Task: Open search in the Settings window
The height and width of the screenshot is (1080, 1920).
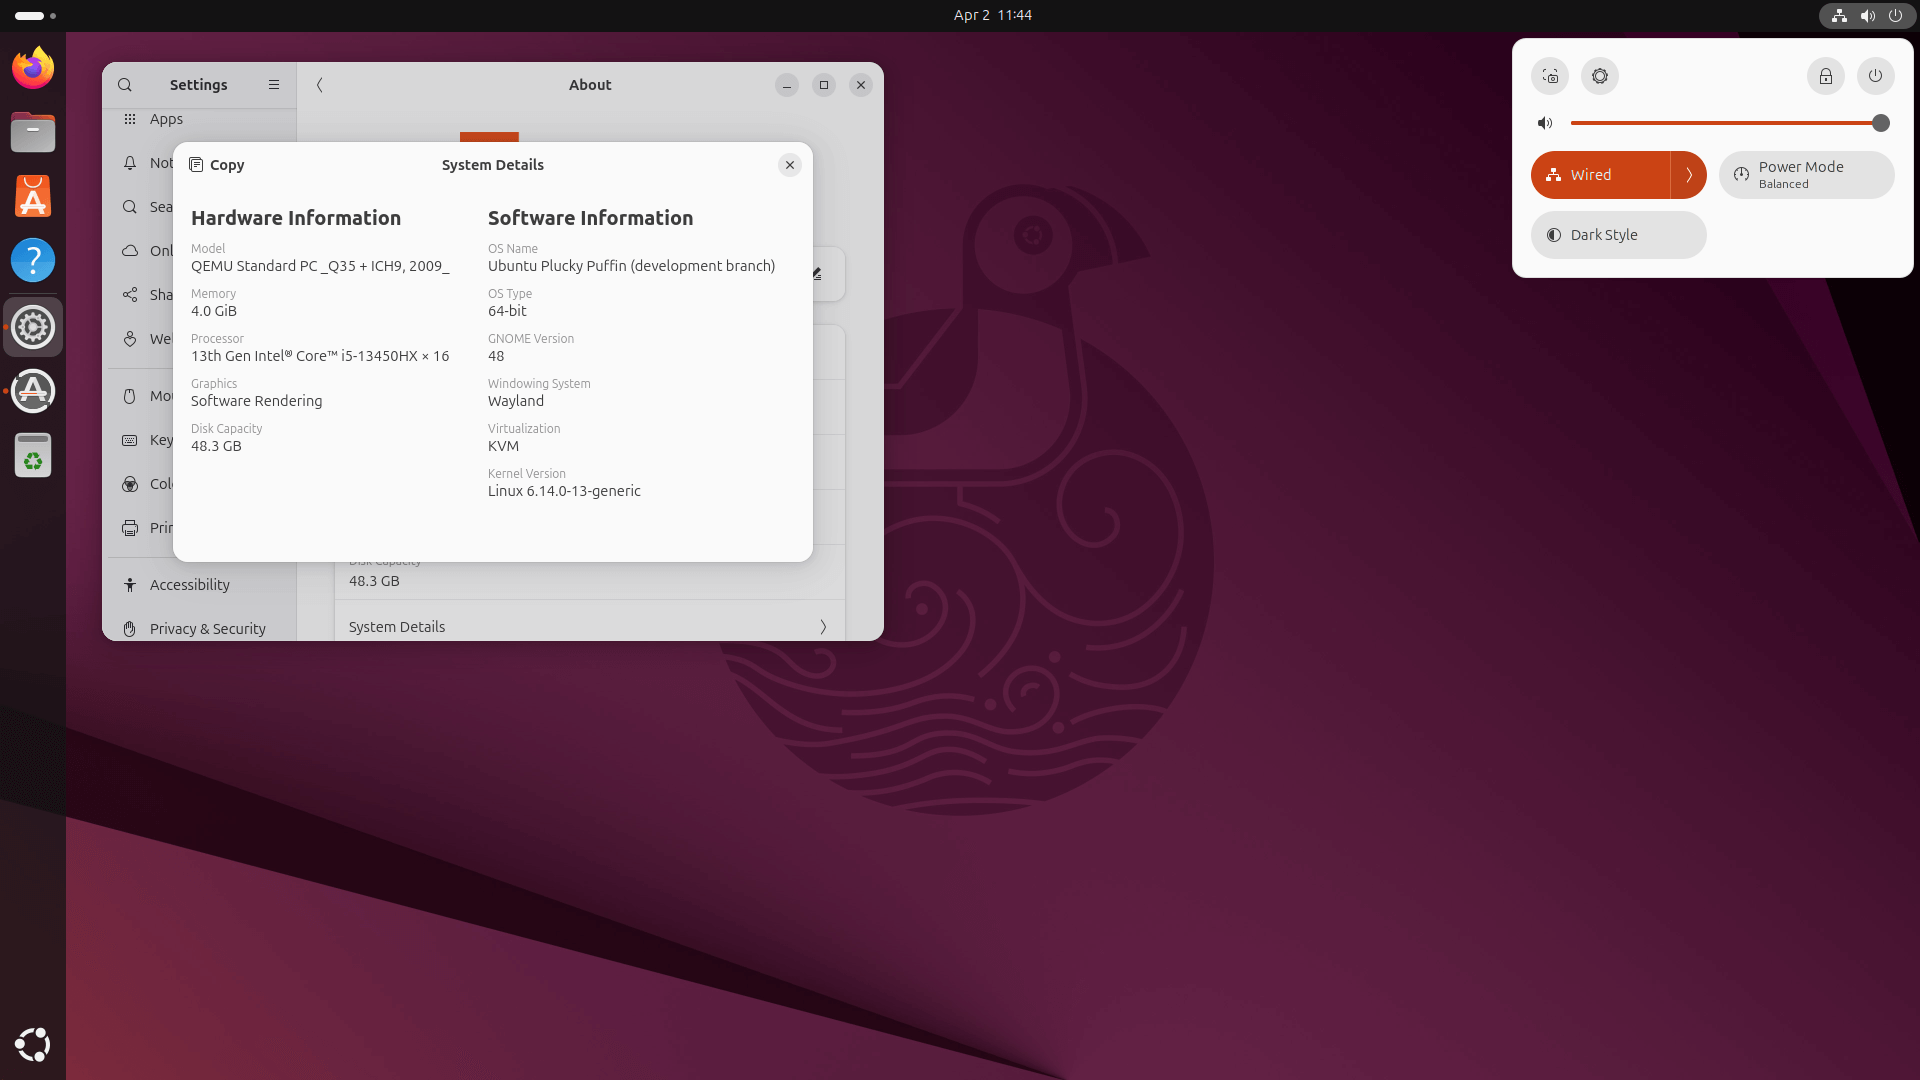Action: tap(124, 85)
